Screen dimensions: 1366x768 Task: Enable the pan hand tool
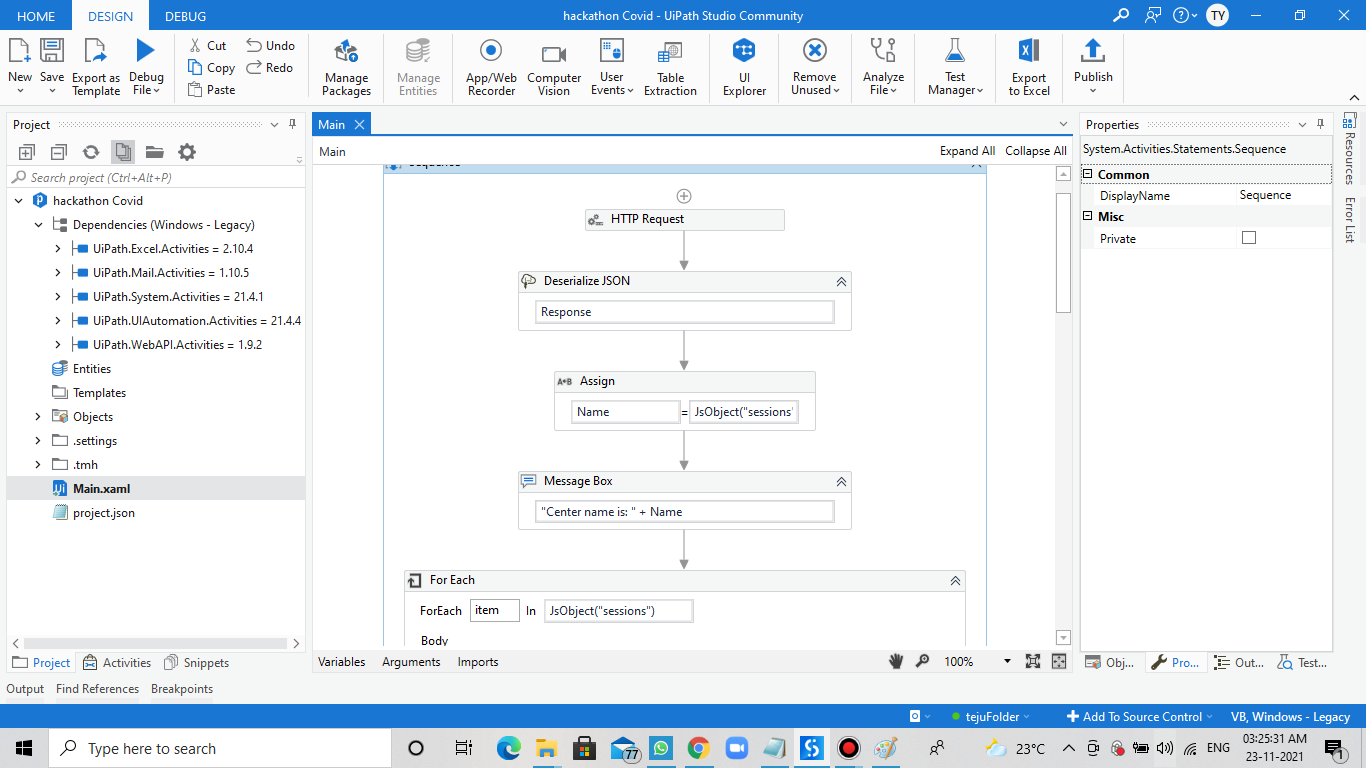[x=896, y=662]
